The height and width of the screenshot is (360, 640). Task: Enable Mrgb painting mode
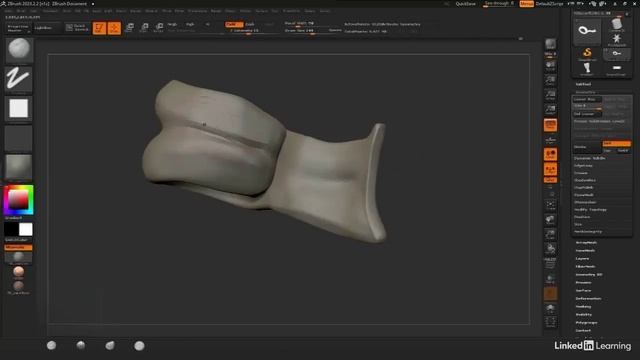[x=173, y=24]
